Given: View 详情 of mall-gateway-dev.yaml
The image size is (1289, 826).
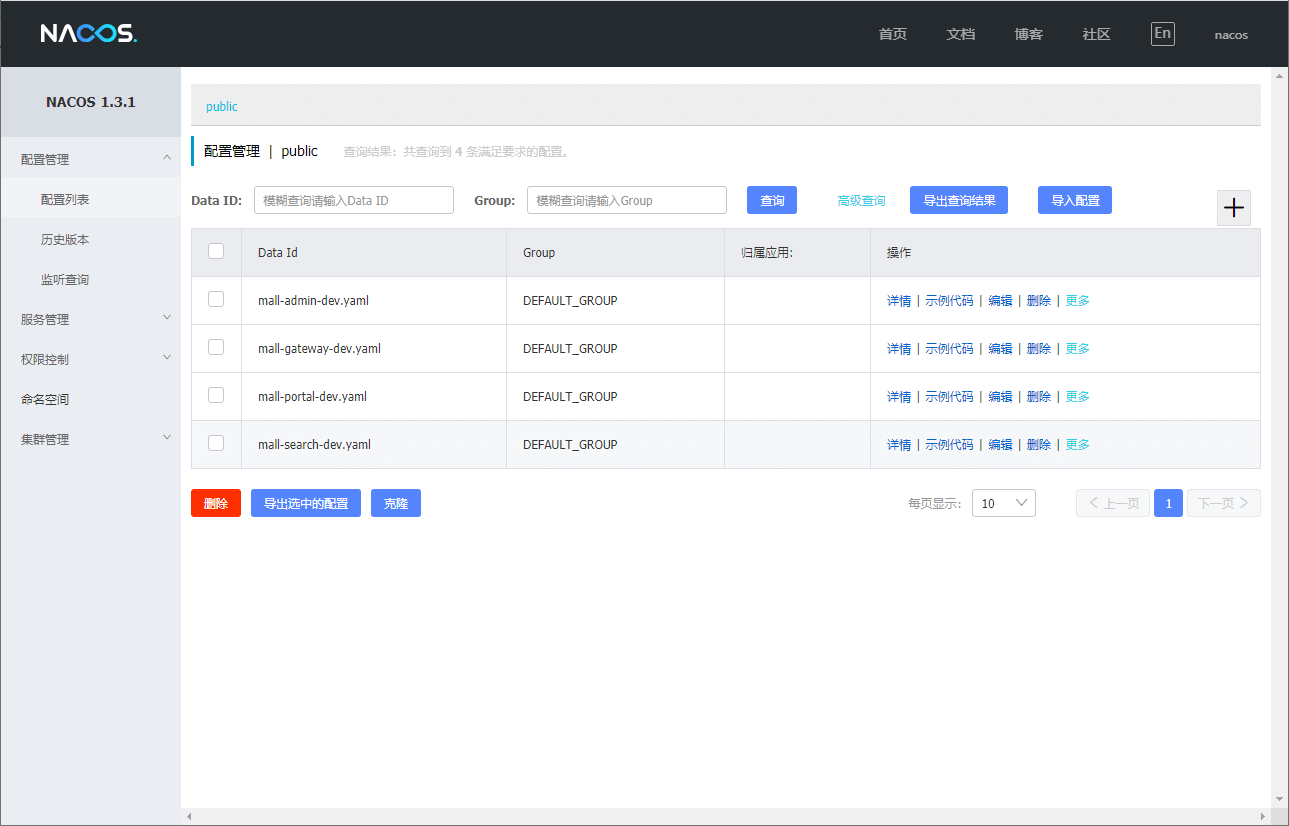Looking at the screenshot, I should (899, 349).
